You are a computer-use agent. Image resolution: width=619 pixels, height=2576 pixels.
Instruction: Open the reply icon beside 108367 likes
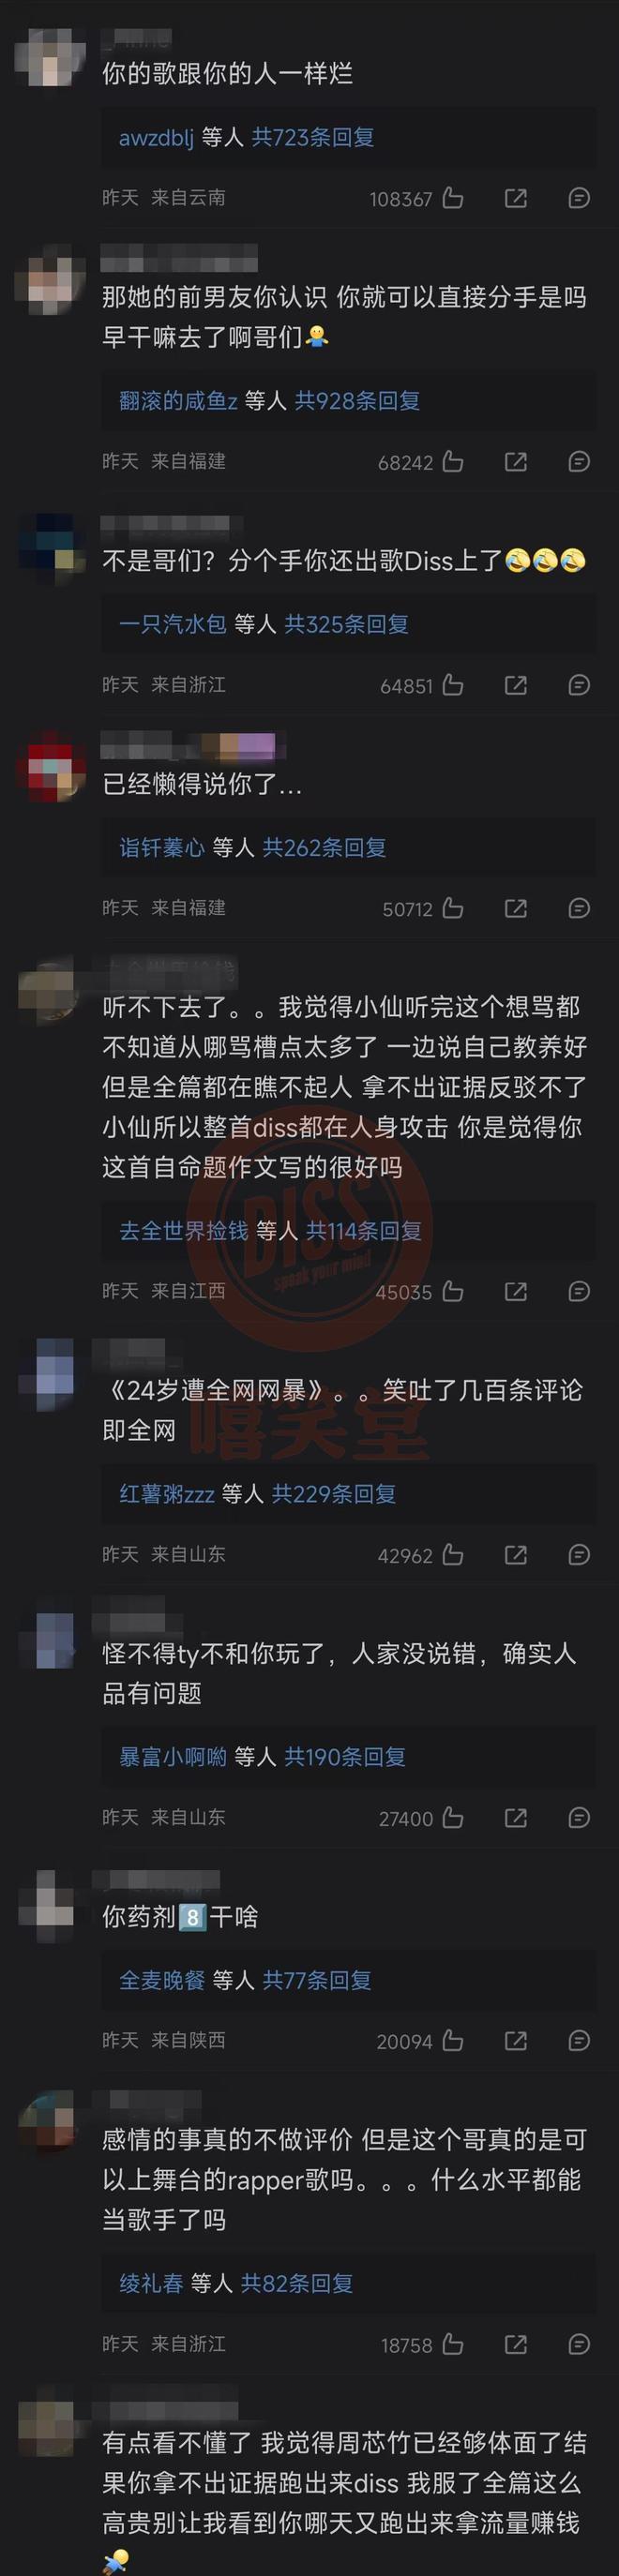pyautogui.click(x=579, y=198)
